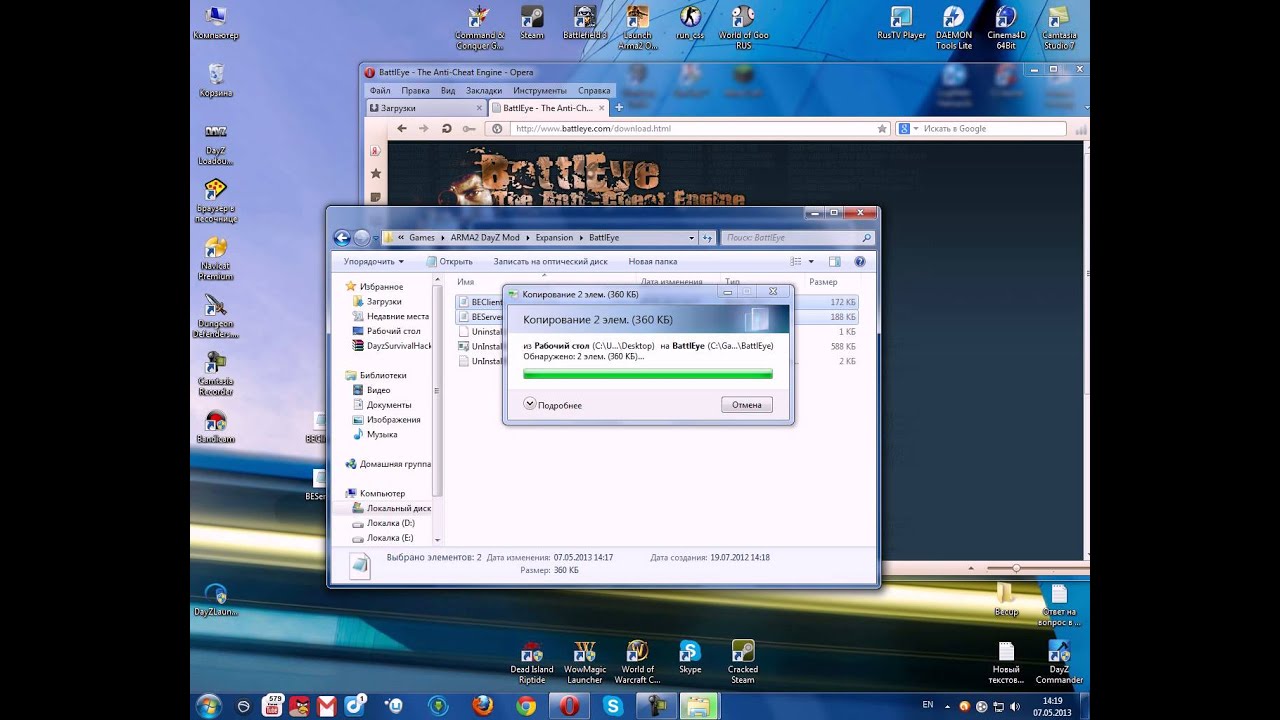Switch to the Загрузки tab in Opera
Viewport: 1280px width, 720px height.
424,108
